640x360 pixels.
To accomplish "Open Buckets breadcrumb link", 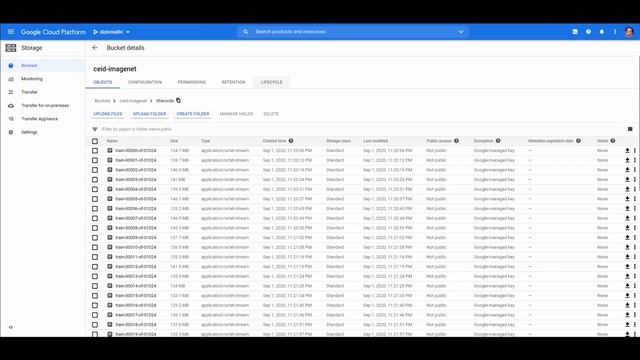I will 102,101.
